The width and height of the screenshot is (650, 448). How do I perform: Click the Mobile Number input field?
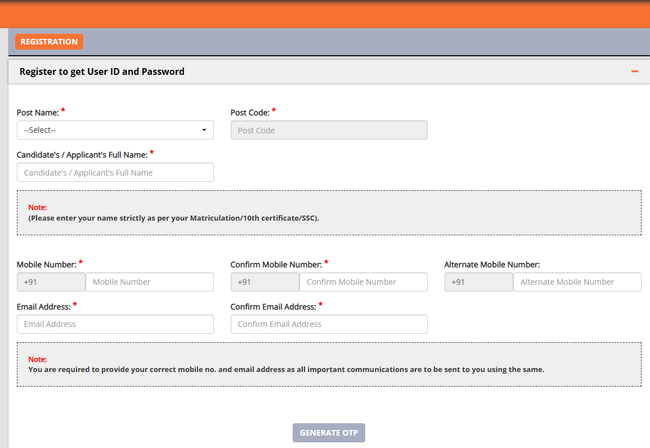click(x=149, y=282)
